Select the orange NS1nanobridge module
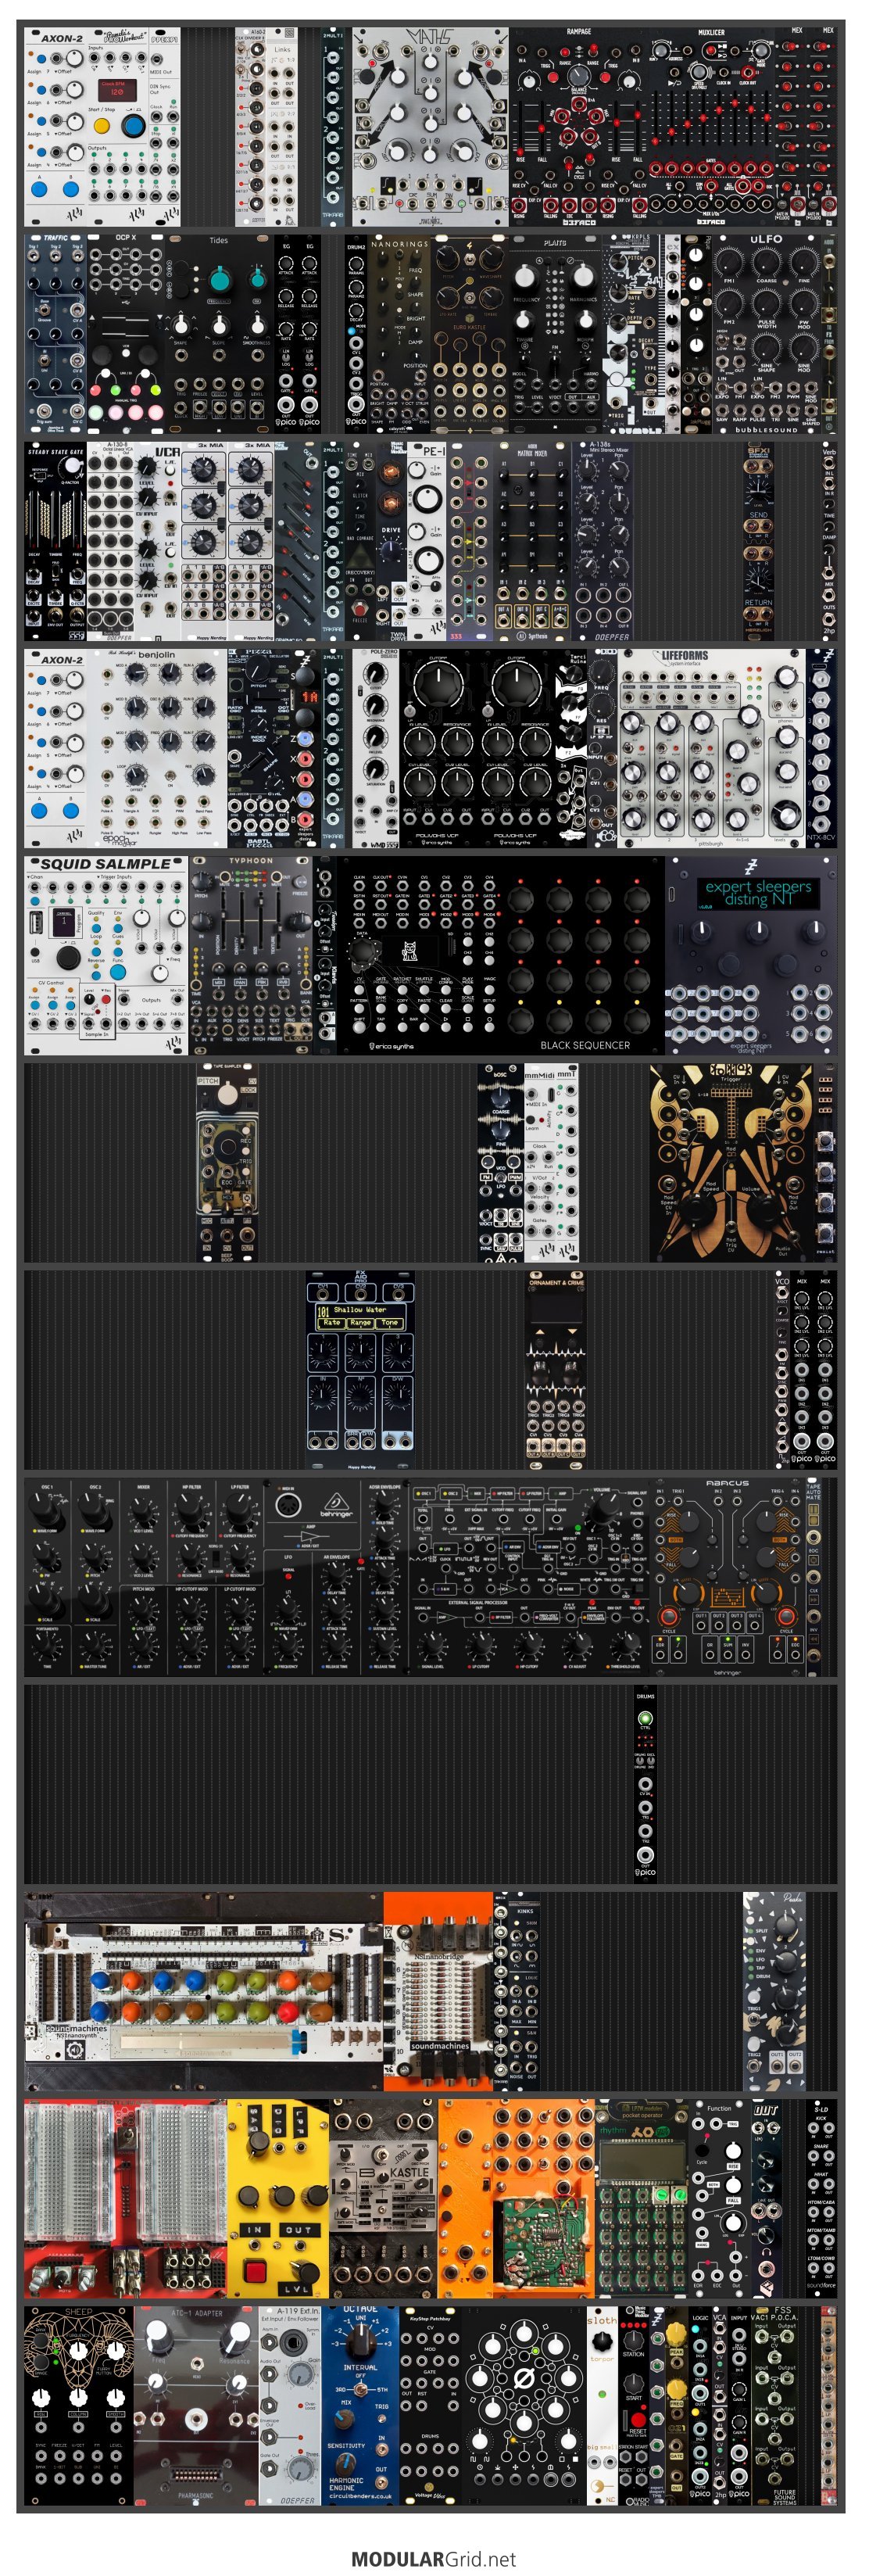Image resolution: width=869 pixels, height=2576 pixels. (438, 1991)
